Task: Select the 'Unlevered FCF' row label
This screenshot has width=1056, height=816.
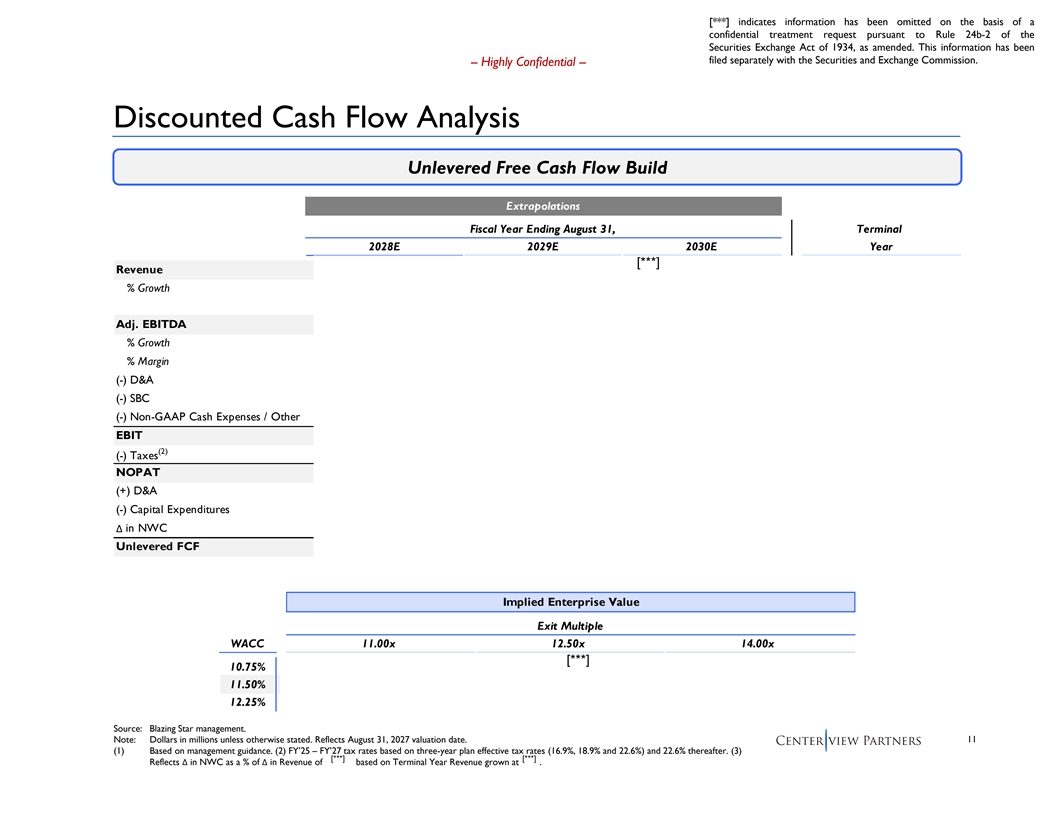Action: 158,546
